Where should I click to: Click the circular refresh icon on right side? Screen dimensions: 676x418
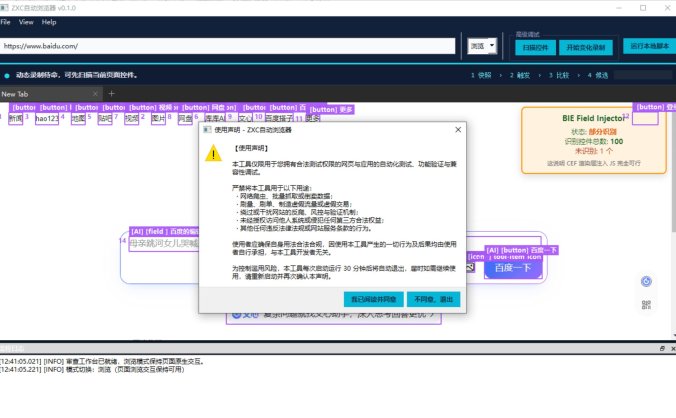pyautogui.click(x=646, y=281)
